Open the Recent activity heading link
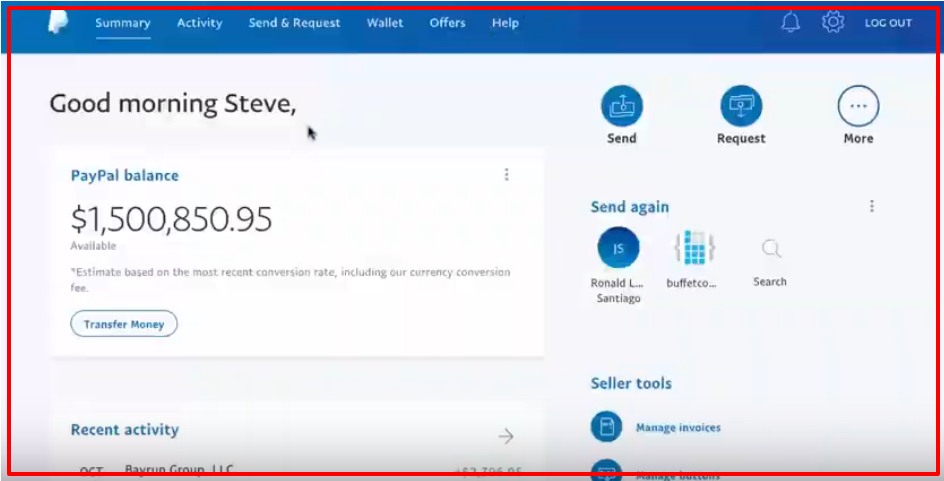This screenshot has width=944, height=481. click(125, 430)
